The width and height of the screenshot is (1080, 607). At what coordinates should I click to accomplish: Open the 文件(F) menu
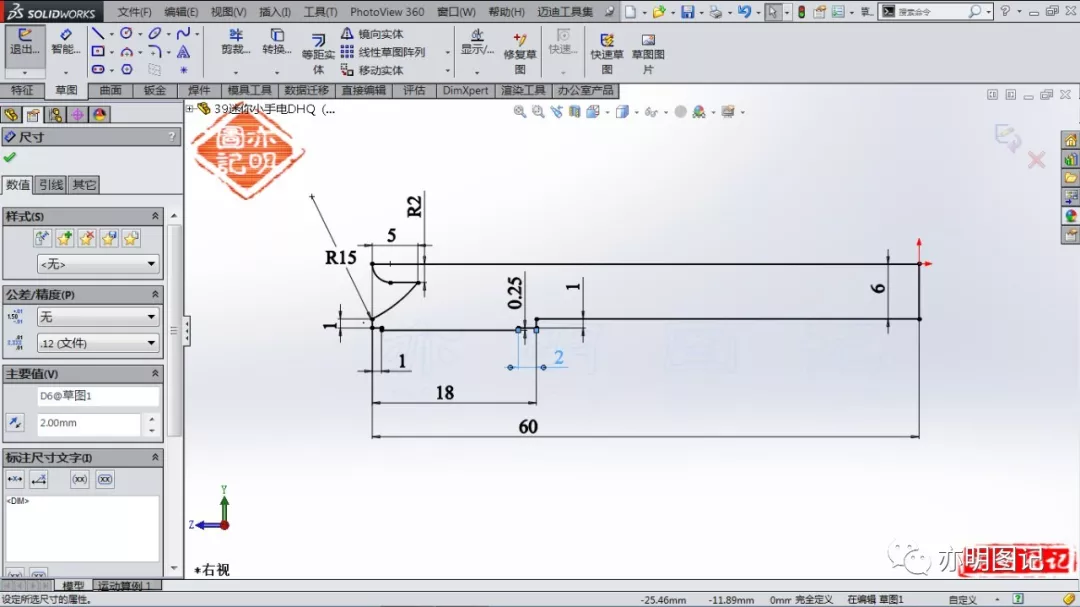click(x=134, y=12)
